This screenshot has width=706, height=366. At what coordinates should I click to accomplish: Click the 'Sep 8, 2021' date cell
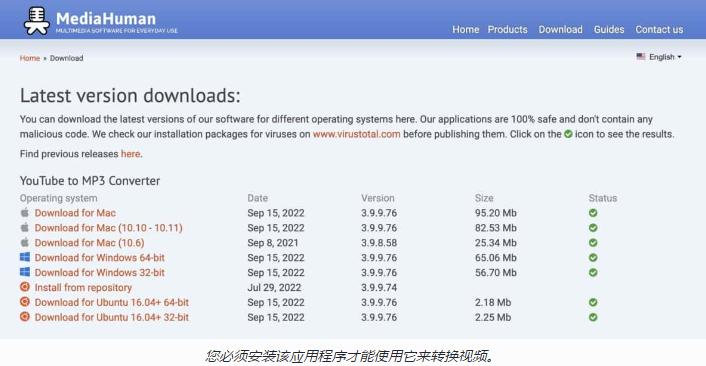pyautogui.click(x=273, y=243)
